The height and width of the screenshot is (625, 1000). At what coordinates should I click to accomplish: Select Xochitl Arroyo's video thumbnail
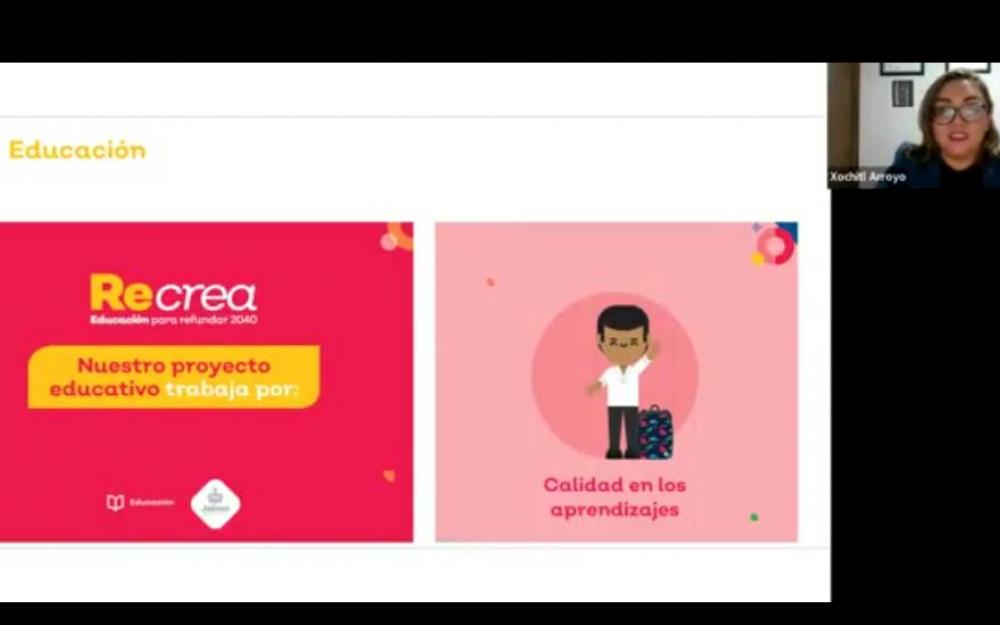(914, 125)
